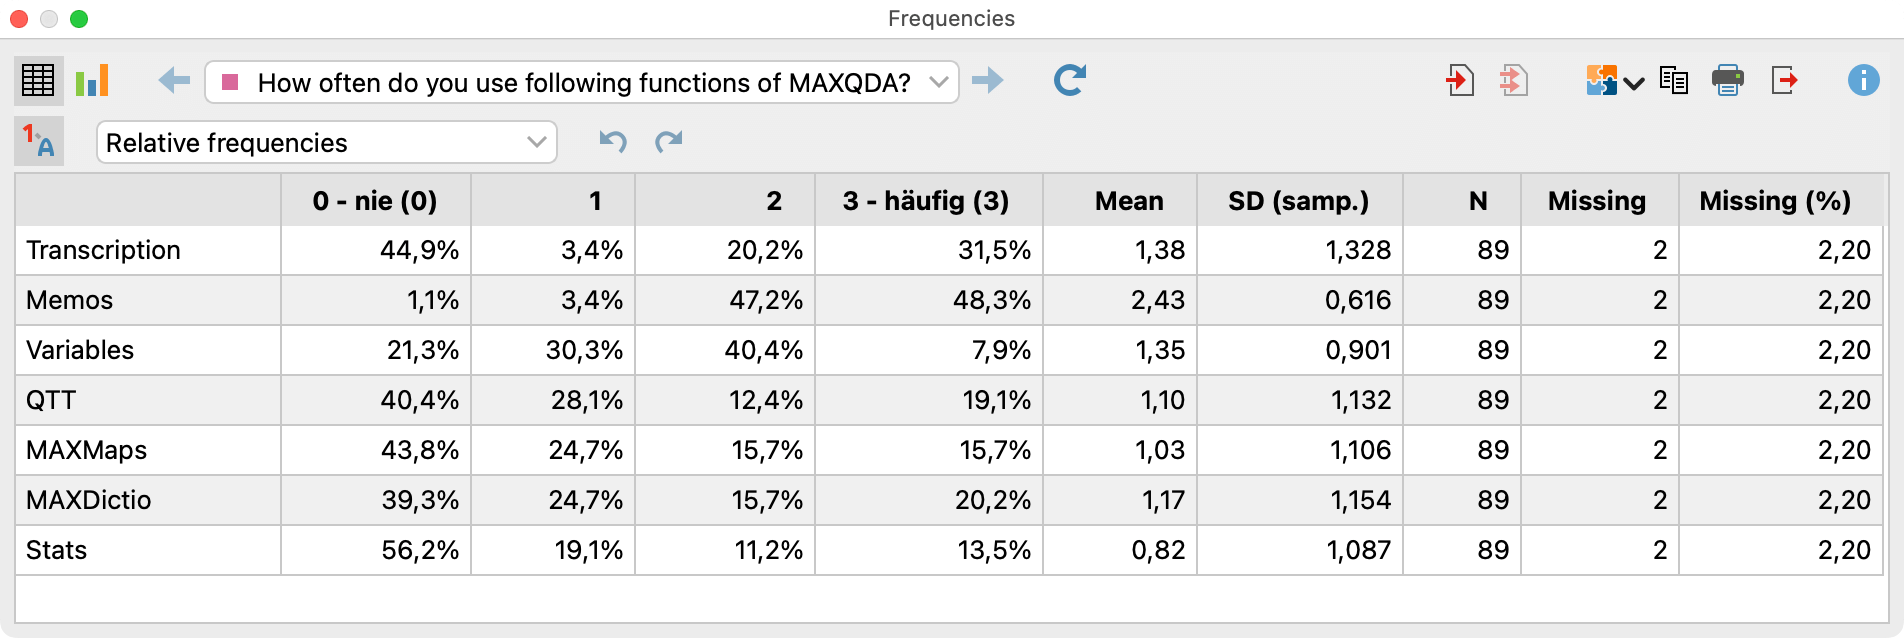Image resolution: width=1904 pixels, height=638 pixels.
Task: Open the Relative frequencies dropdown
Action: pos(324,142)
